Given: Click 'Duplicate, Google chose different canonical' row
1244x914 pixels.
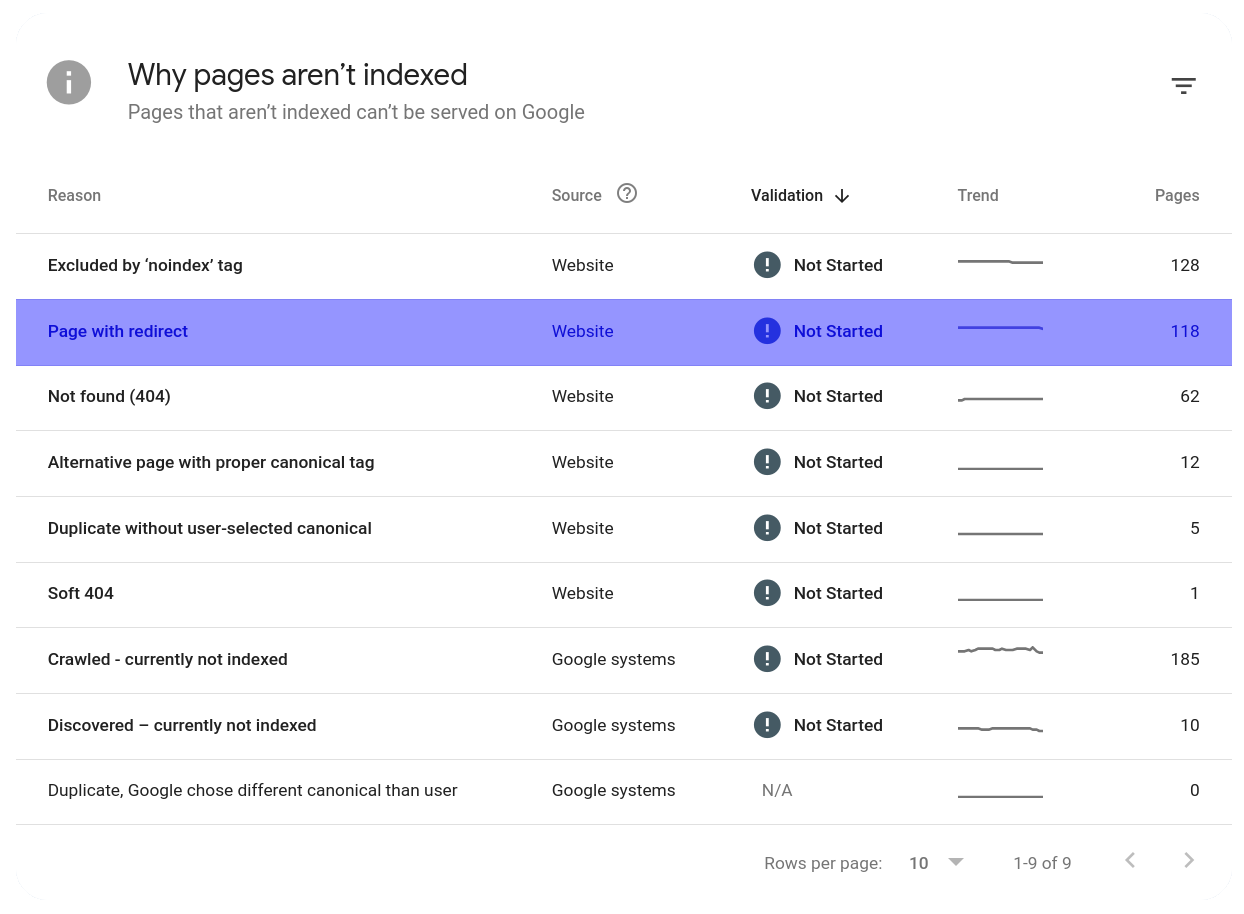Looking at the screenshot, I should pos(253,791).
